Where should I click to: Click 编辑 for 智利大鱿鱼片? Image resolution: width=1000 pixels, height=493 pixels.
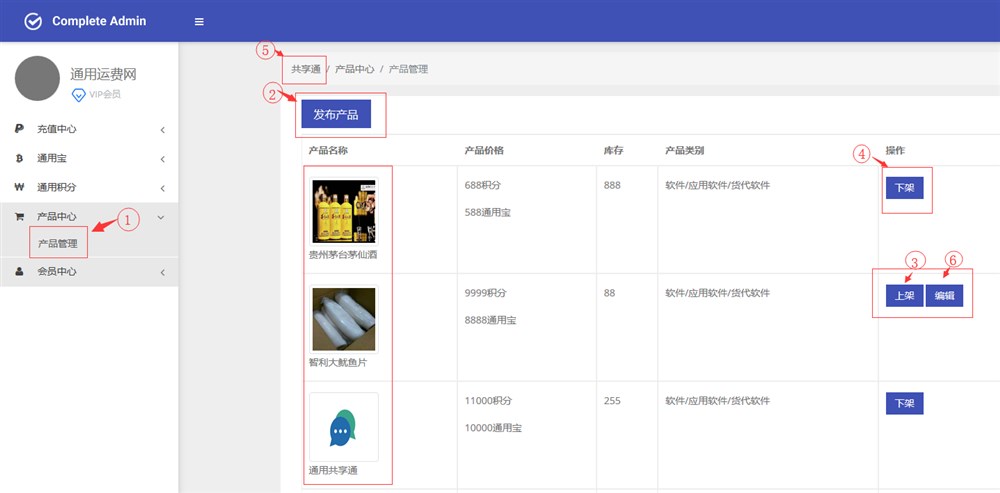(945, 296)
